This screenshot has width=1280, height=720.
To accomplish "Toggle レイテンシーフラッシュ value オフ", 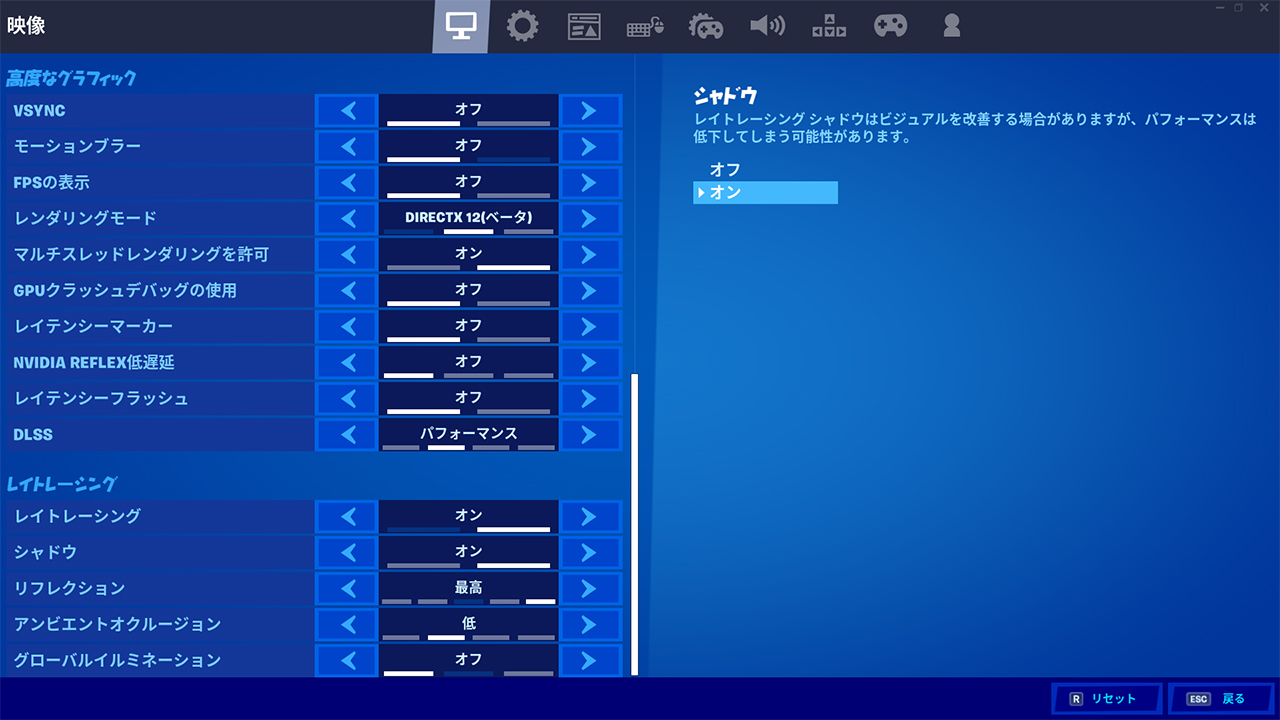I will pyautogui.click(x=468, y=398).
